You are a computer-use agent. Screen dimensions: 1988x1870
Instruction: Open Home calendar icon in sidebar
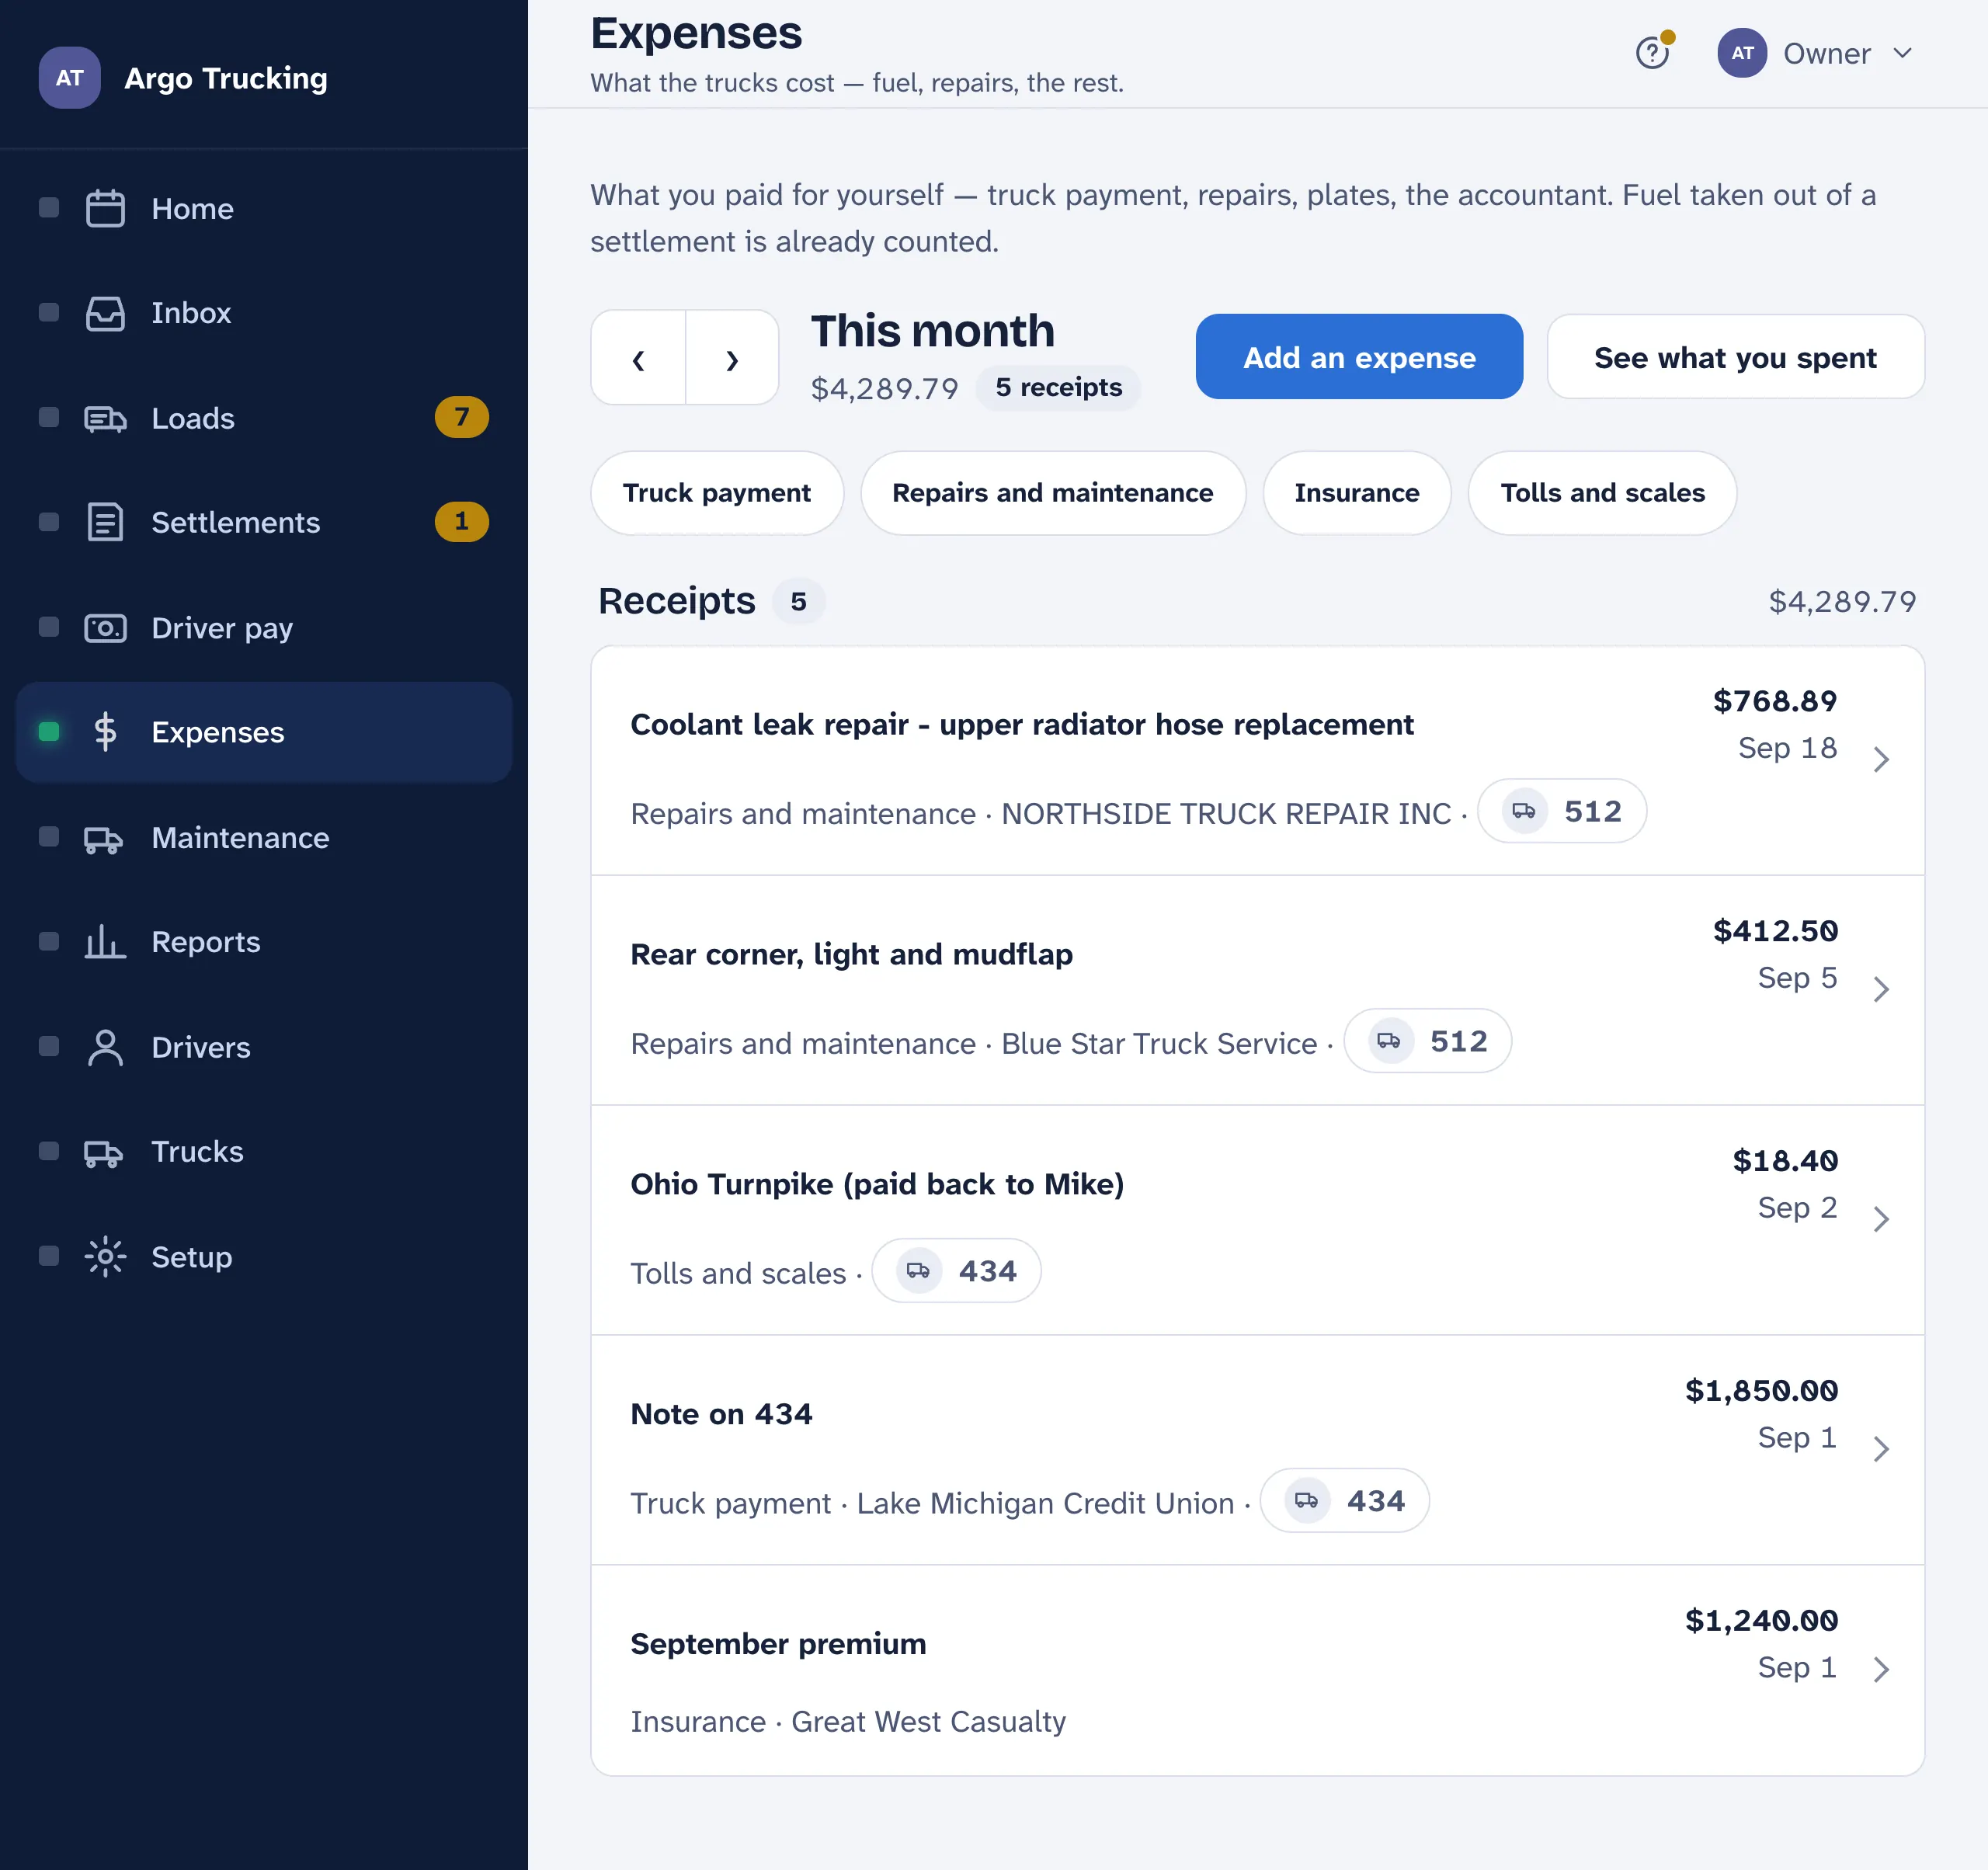click(x=105, y=208)
